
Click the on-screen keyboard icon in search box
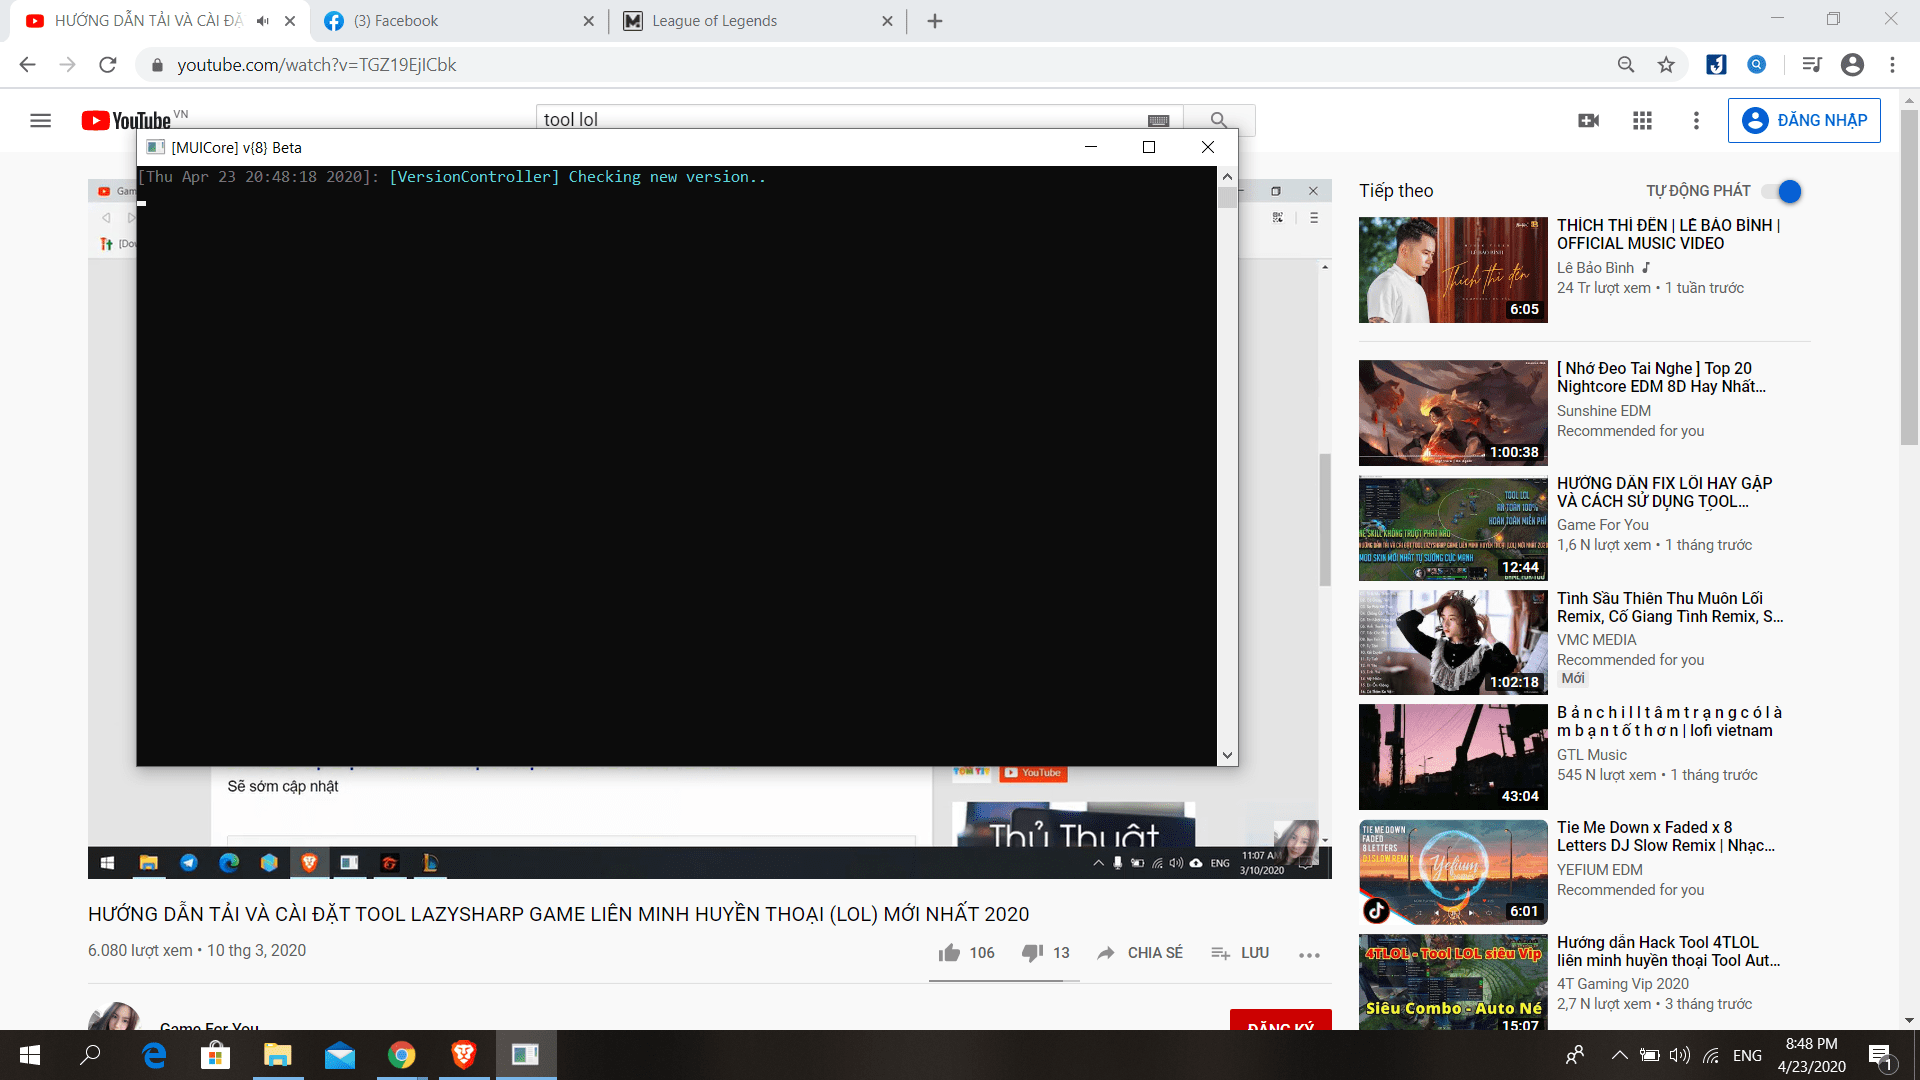pos(1158,121)
